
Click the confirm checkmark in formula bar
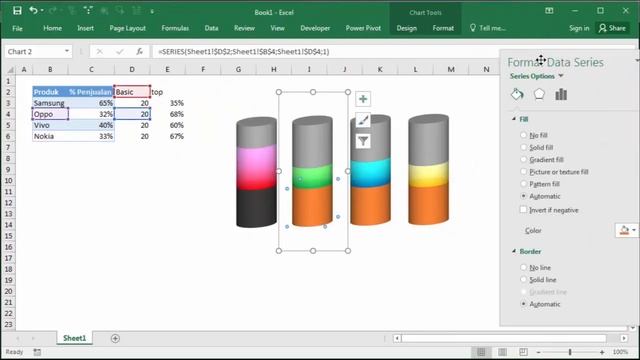click(120, 51)
